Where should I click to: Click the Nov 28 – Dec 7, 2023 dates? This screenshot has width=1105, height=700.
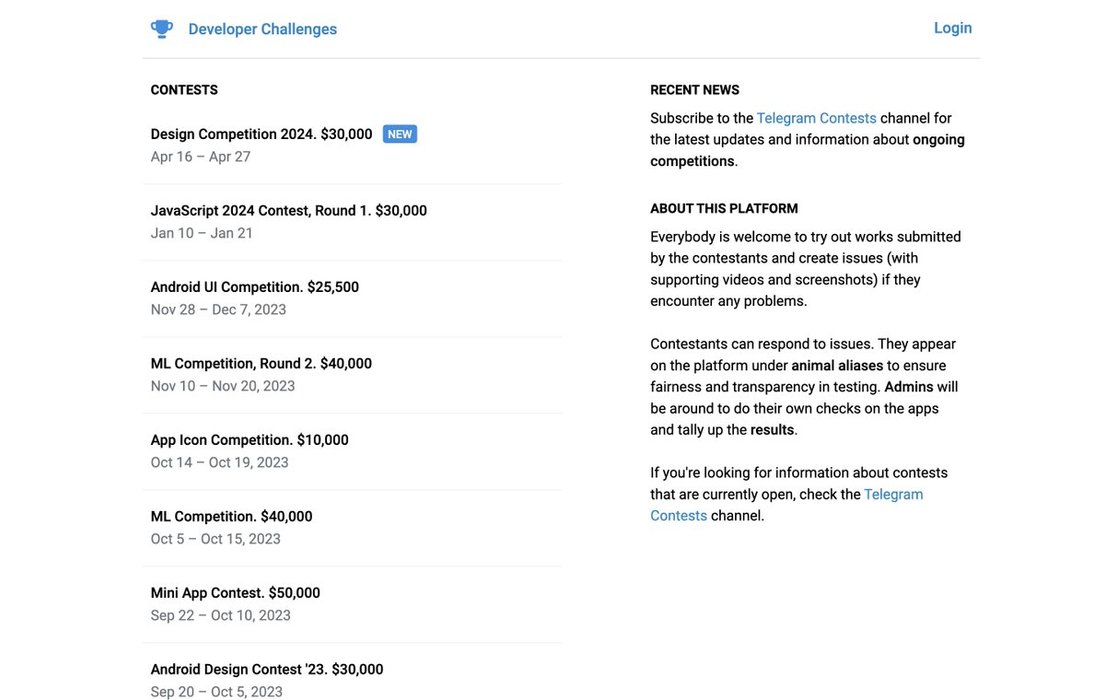(218, 310)
